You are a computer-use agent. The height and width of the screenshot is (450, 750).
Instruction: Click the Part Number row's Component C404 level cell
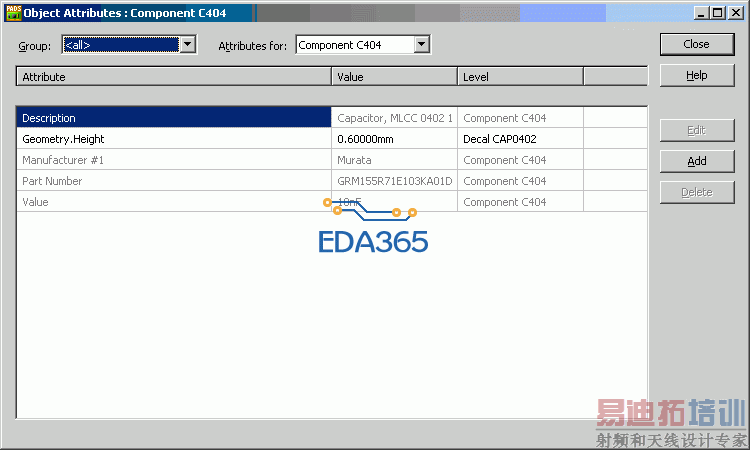click(520, 181)
